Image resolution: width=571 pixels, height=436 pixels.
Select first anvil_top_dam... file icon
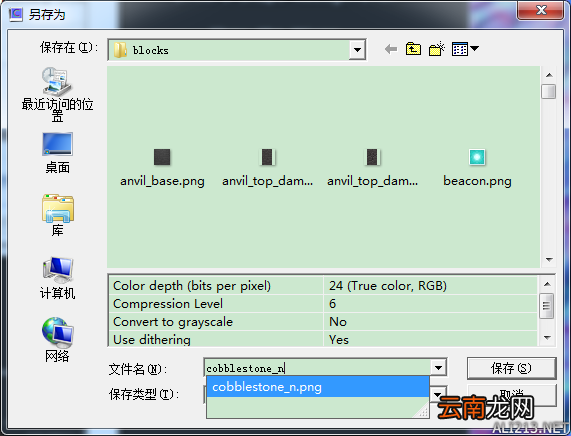(x=267, y=157)
